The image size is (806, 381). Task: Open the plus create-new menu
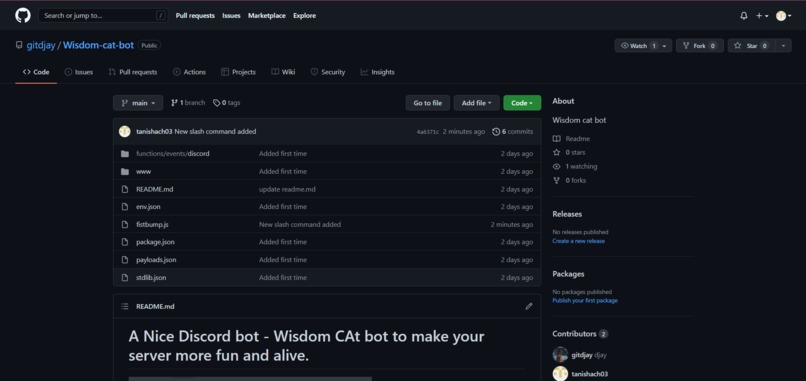click(762, 16)
